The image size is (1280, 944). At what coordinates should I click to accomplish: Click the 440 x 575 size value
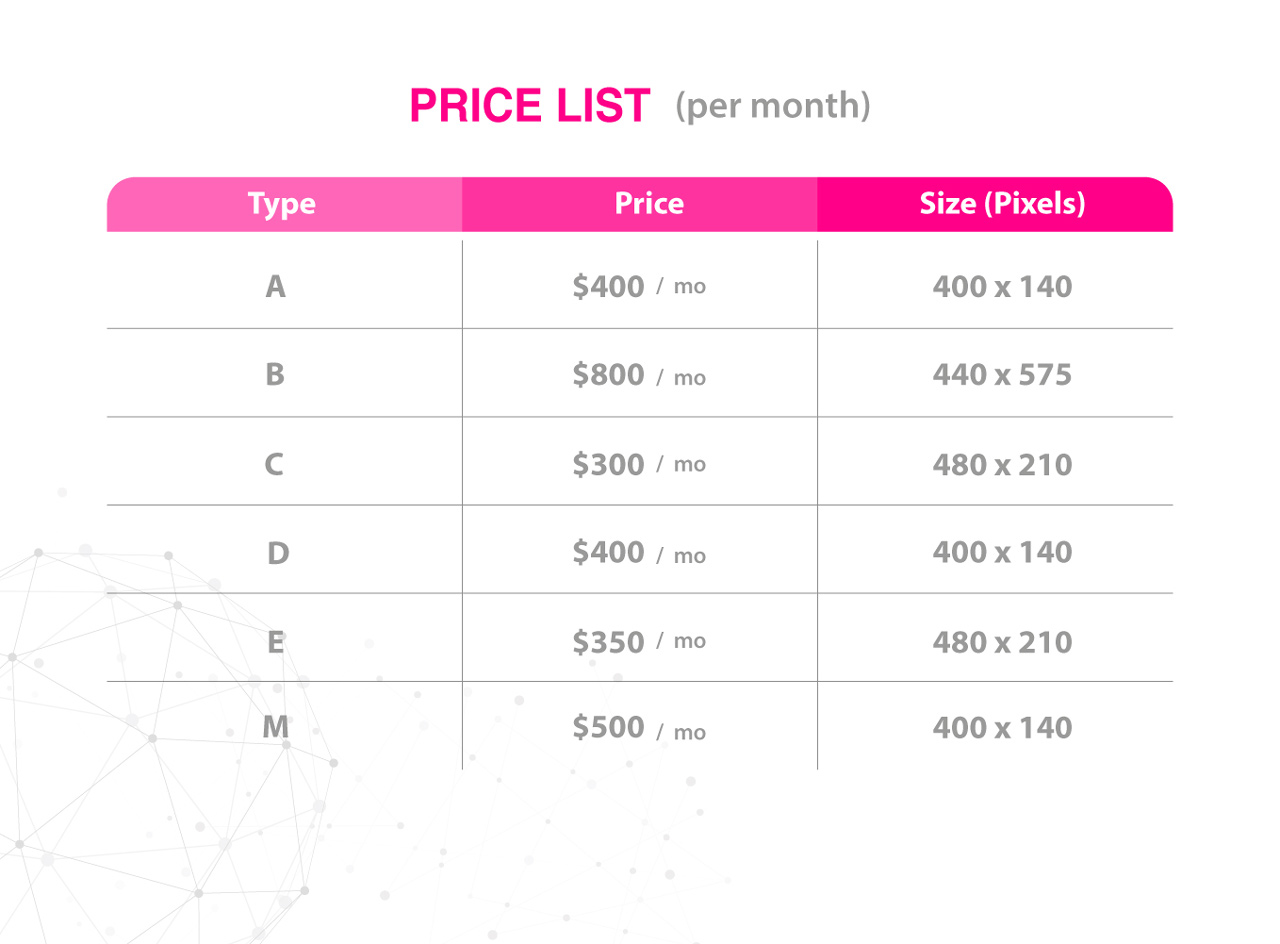1002,375
